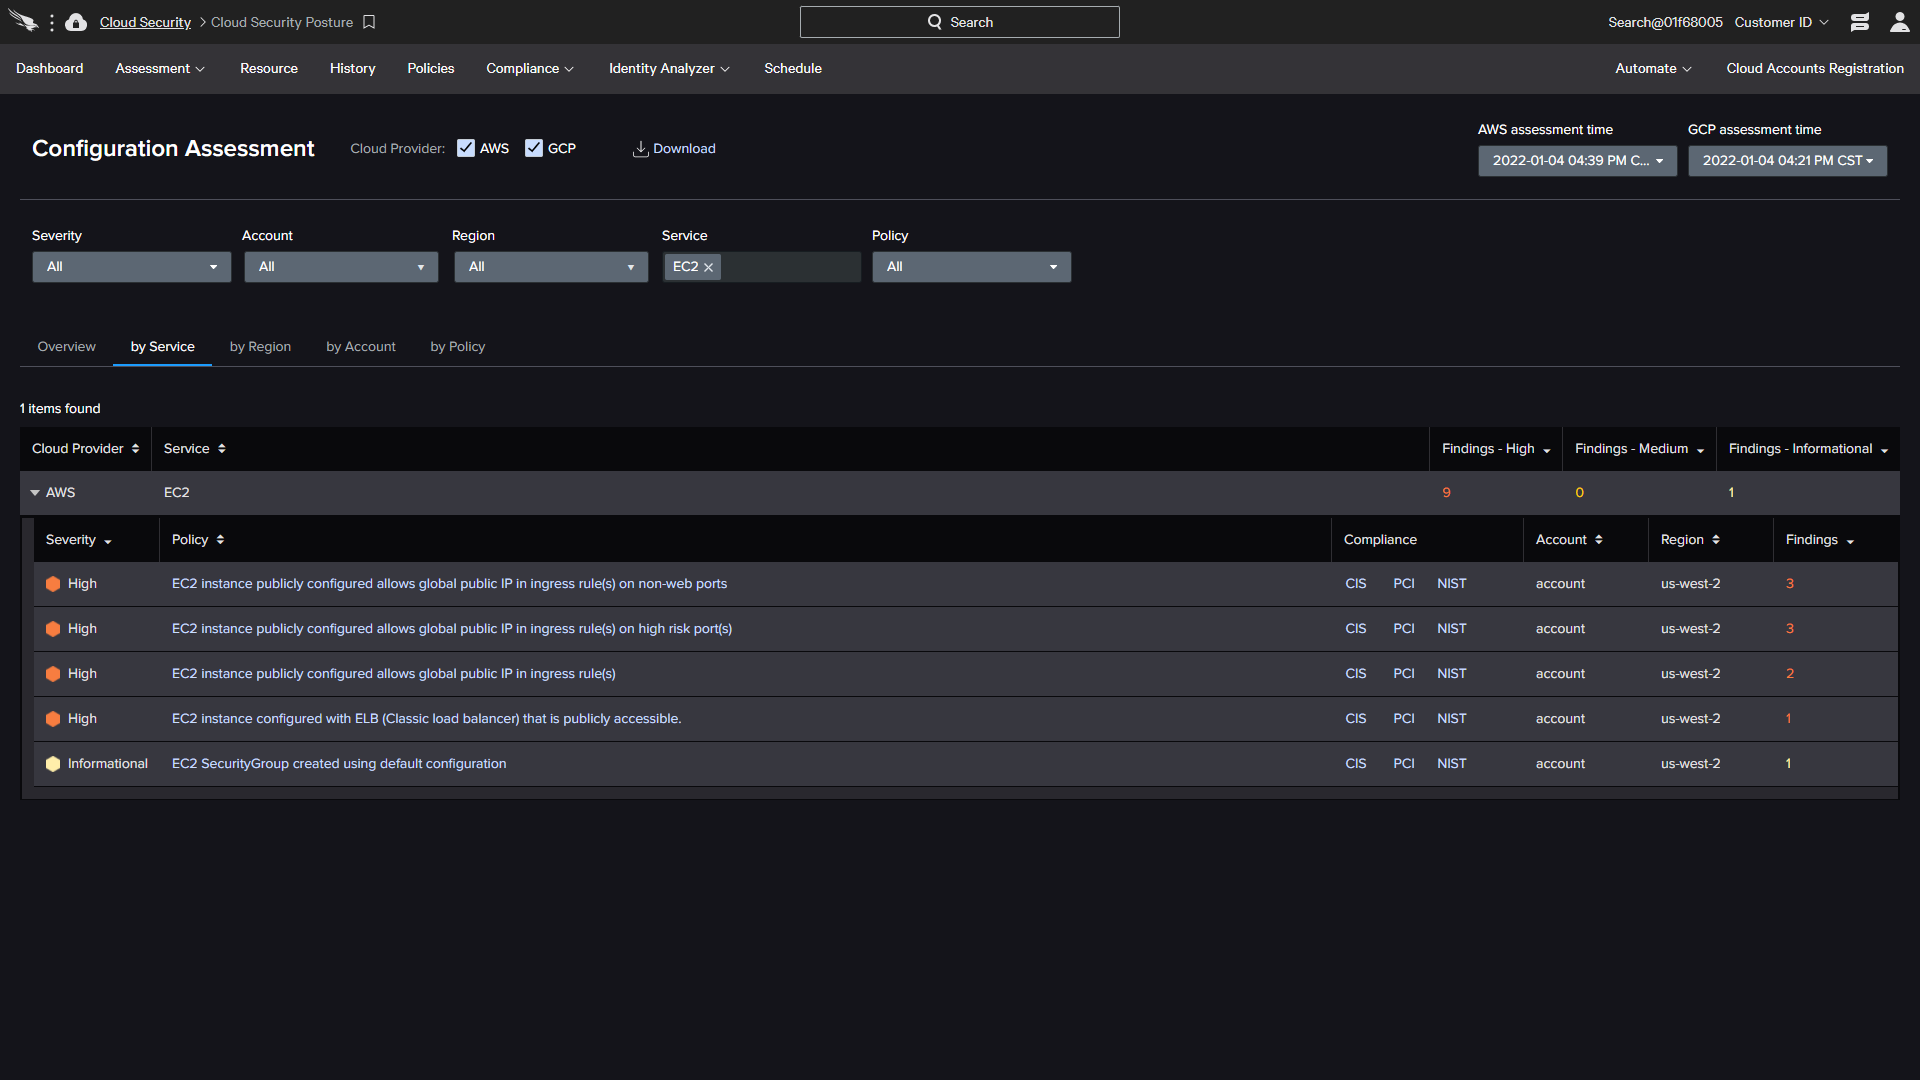The image size is (1920, 1080).
Task: Toggle the GCP cloud provider checkbox
Action: [534, 148]
